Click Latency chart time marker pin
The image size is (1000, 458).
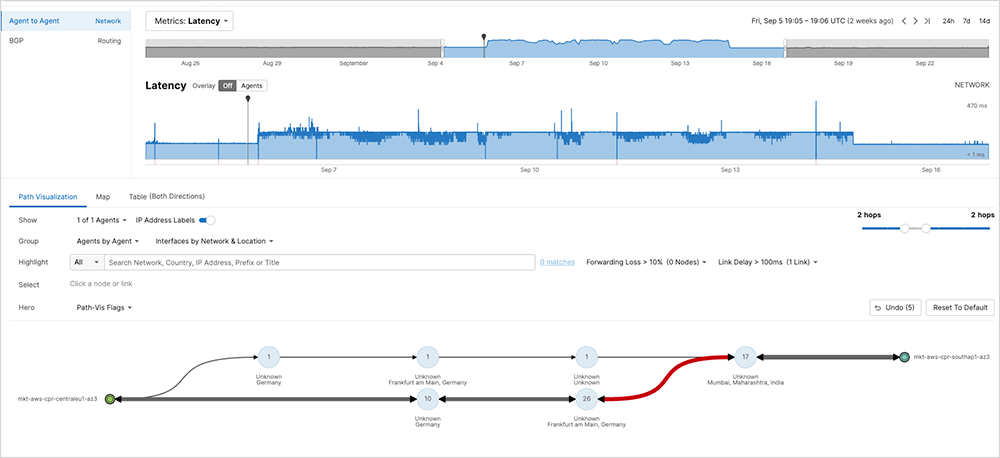click(x=247, y=98)
